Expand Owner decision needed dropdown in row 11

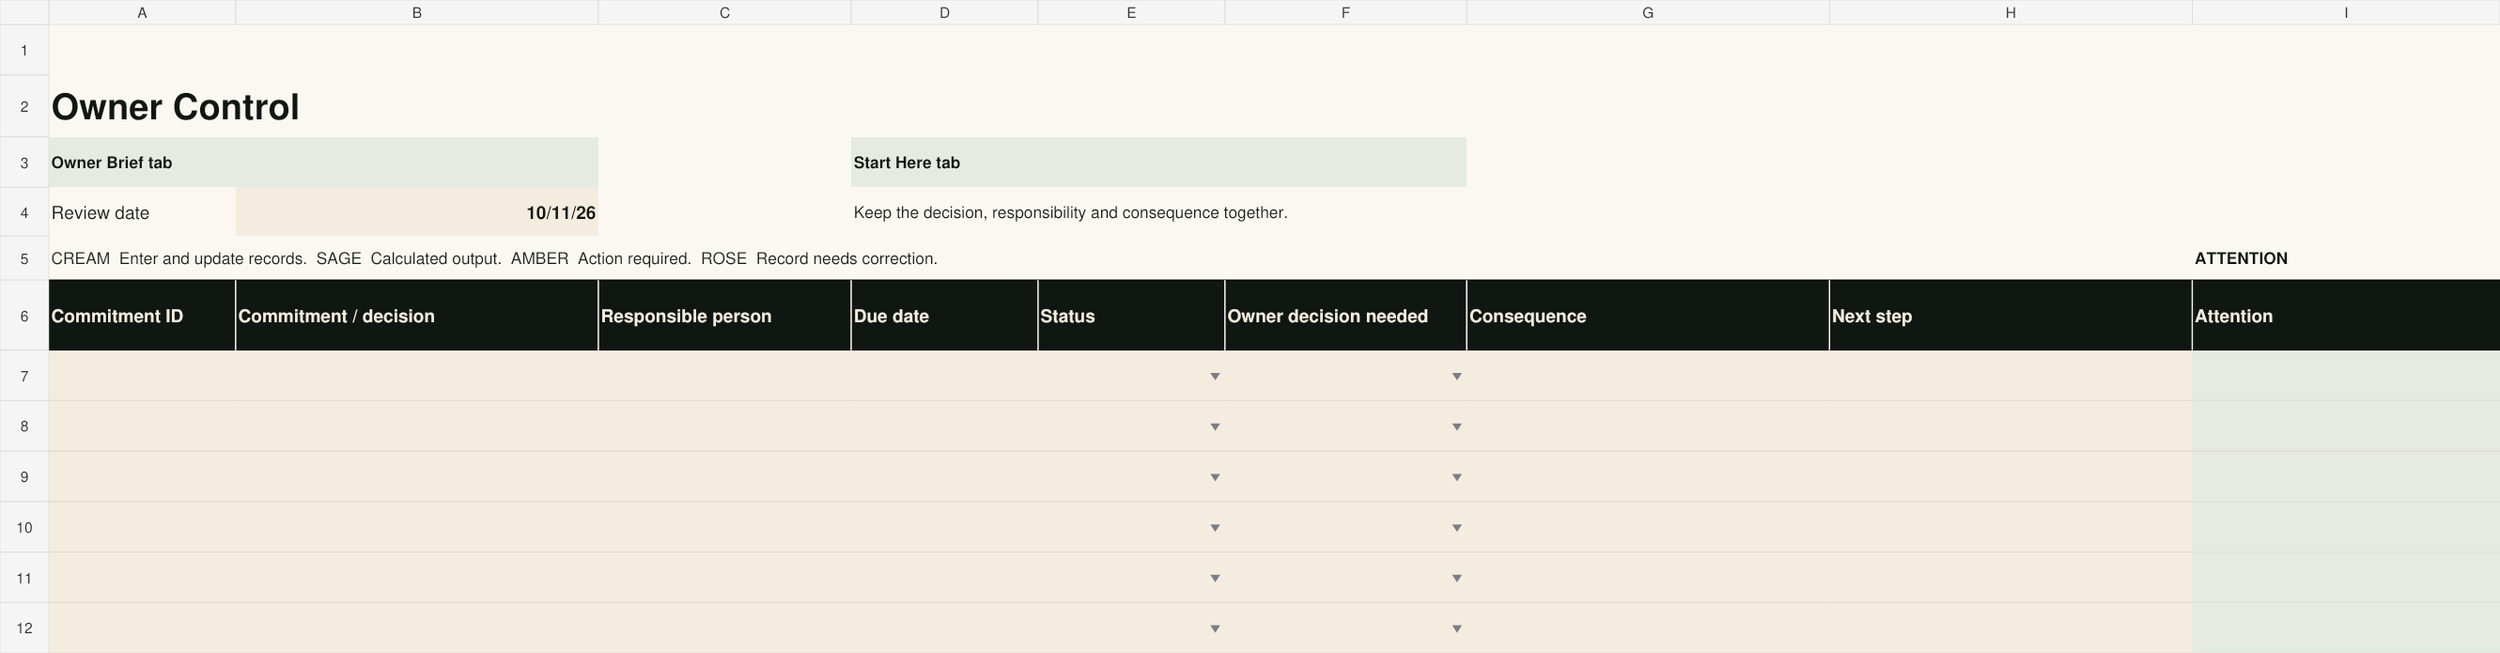1456,578
